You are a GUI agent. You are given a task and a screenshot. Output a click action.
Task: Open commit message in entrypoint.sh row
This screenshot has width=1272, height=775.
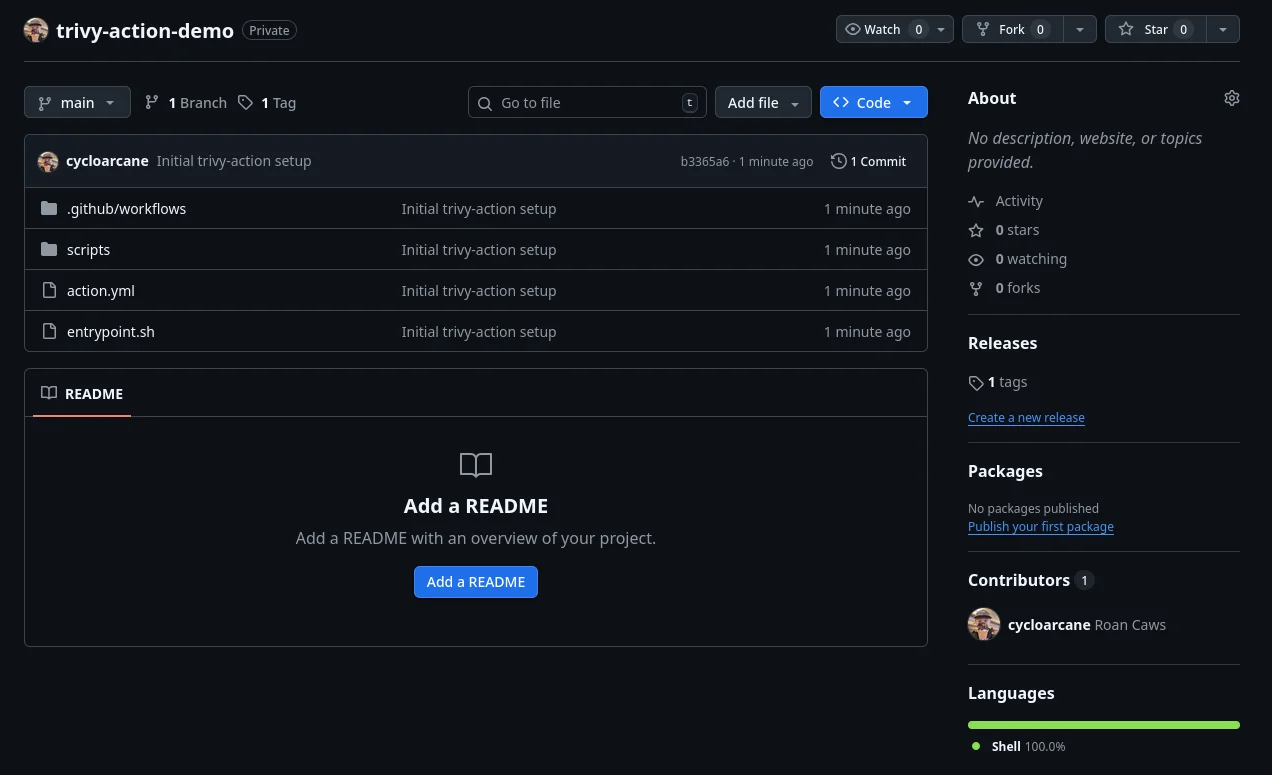pos(479,332)
